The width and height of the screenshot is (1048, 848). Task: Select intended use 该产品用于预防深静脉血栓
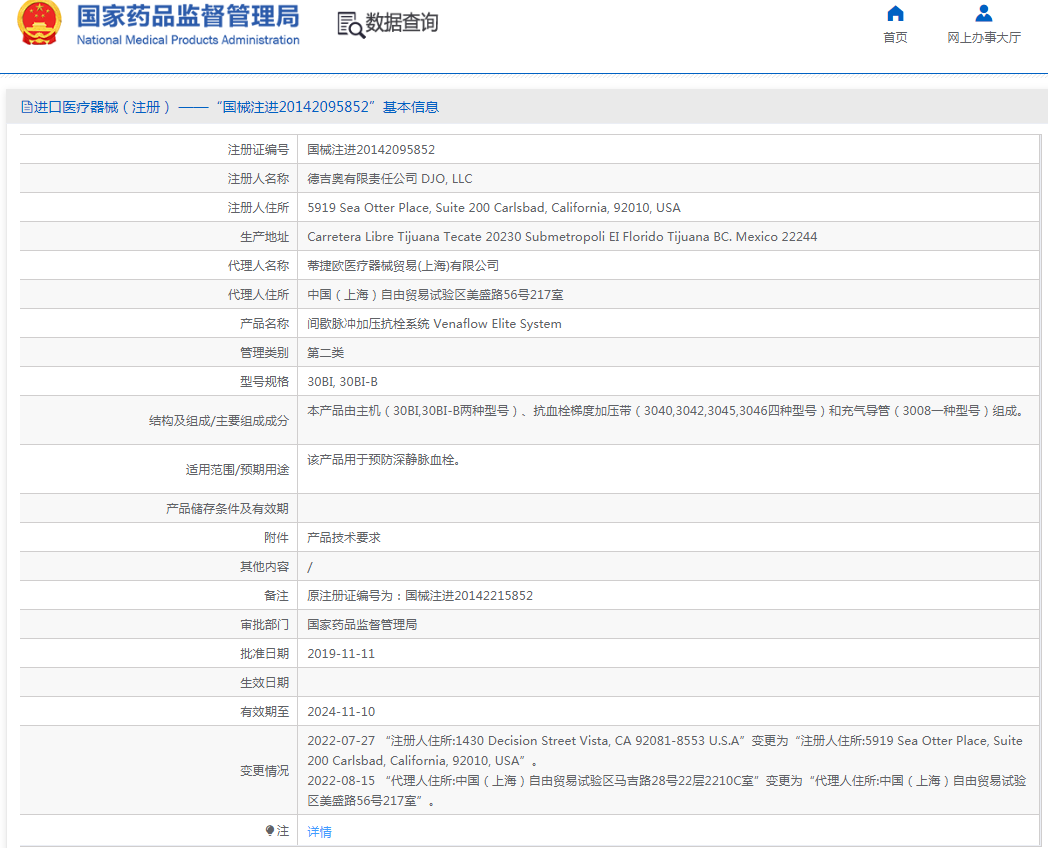click(384, 460)
